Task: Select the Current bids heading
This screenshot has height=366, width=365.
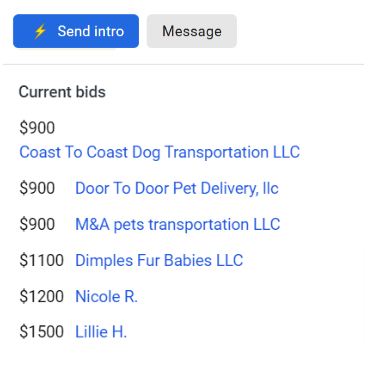Action: pos(62,92)
